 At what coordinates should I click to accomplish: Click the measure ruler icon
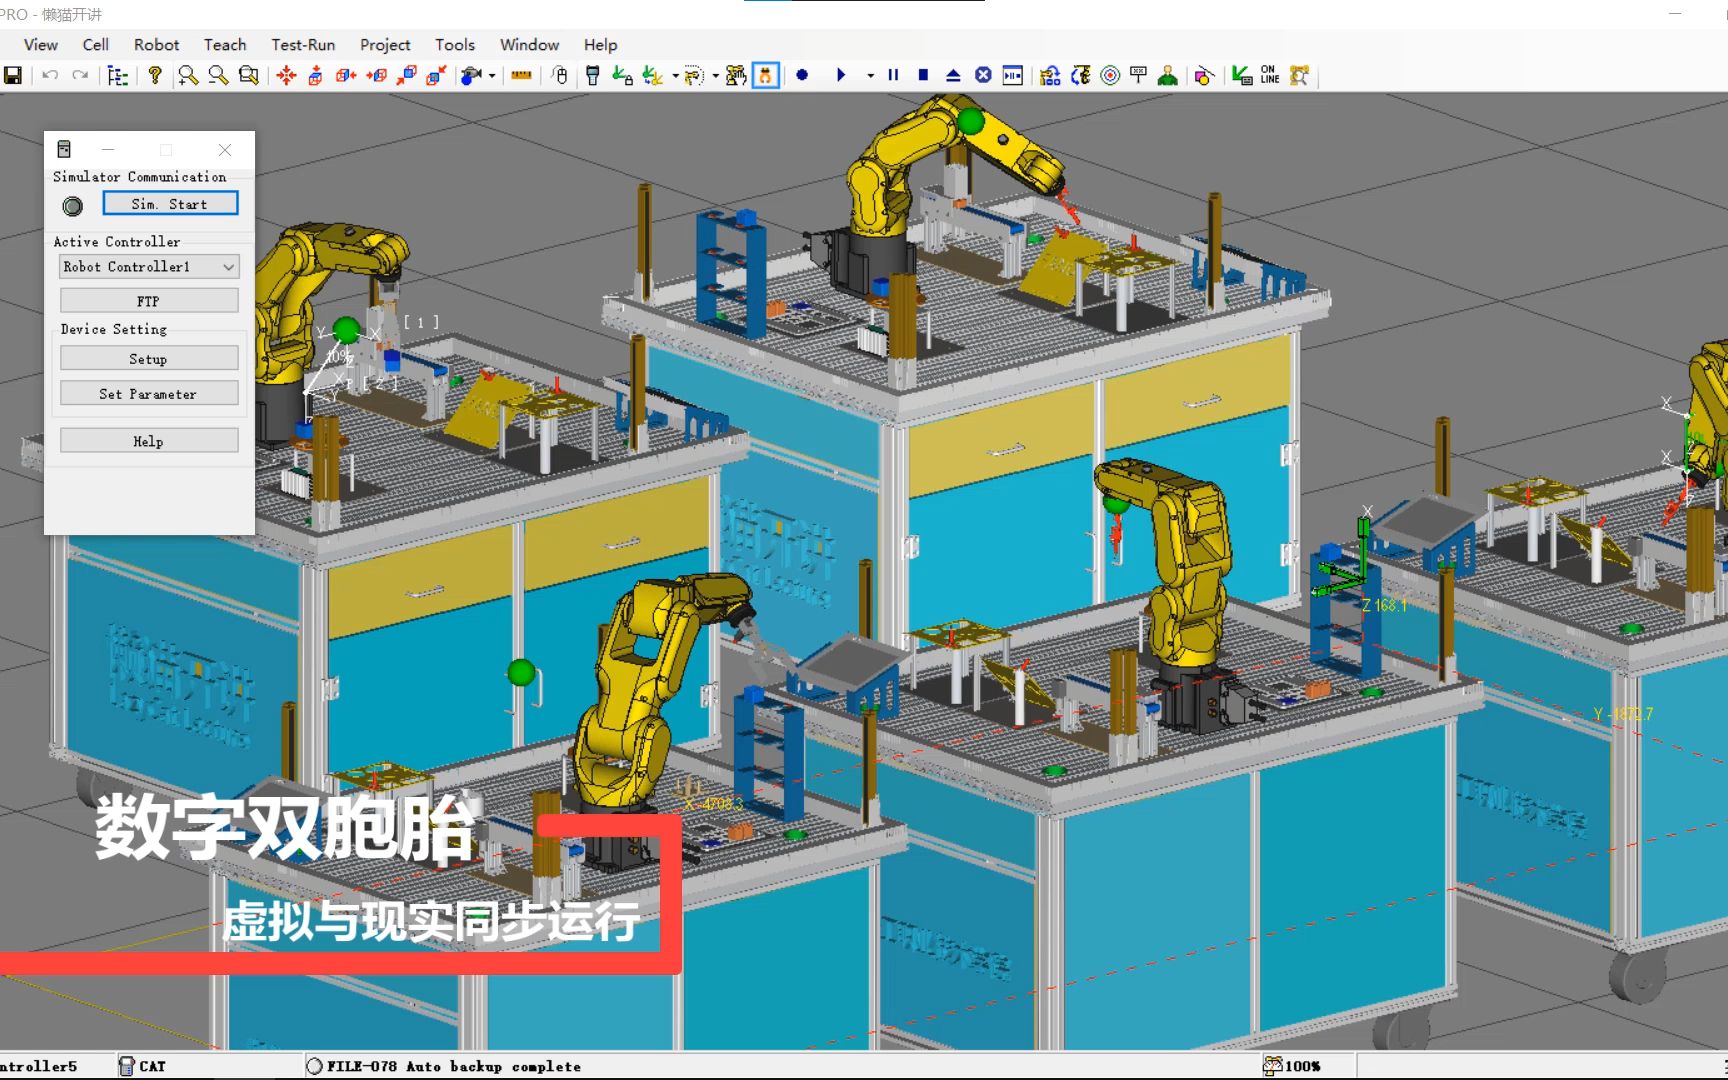521,76
